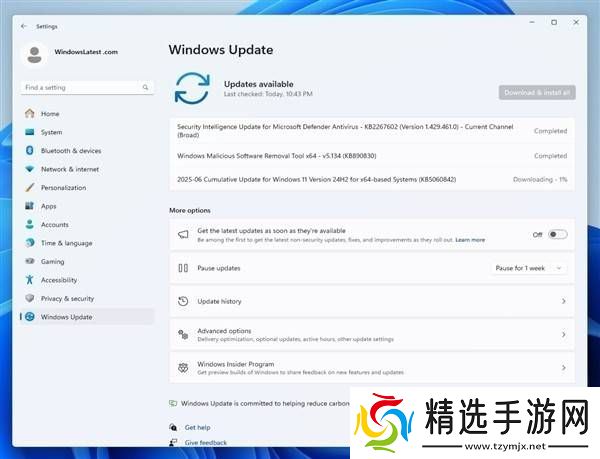Click the Windows Insider Program icon
Image resolution: width=600 pixels, height=459 pixels.
[183, 367]
